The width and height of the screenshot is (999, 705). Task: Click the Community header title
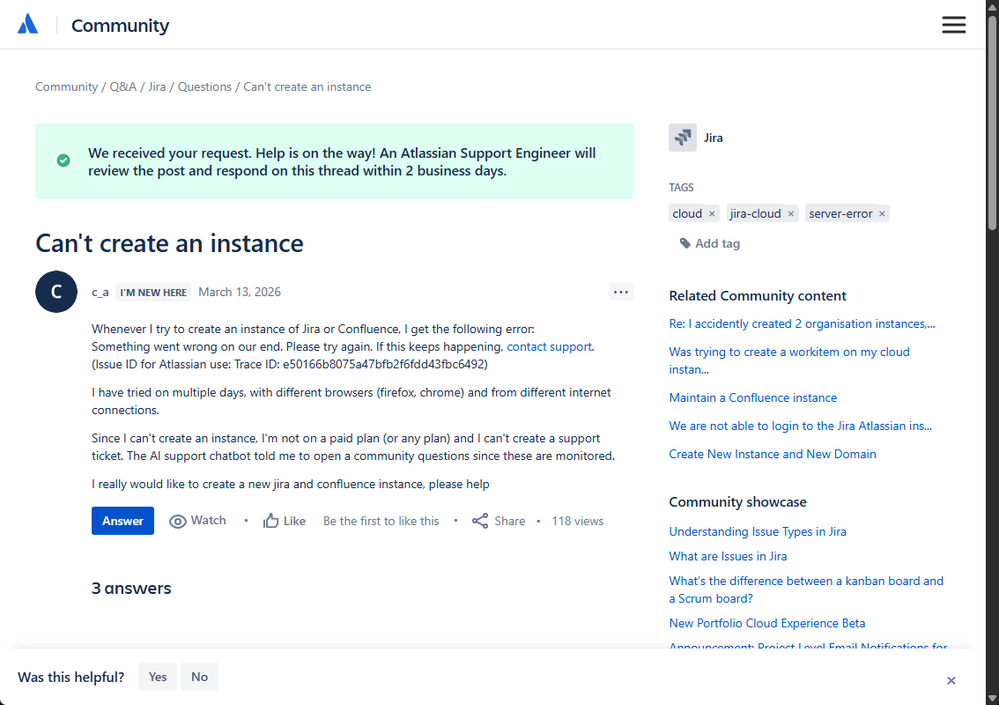click(x=120, y=25)
